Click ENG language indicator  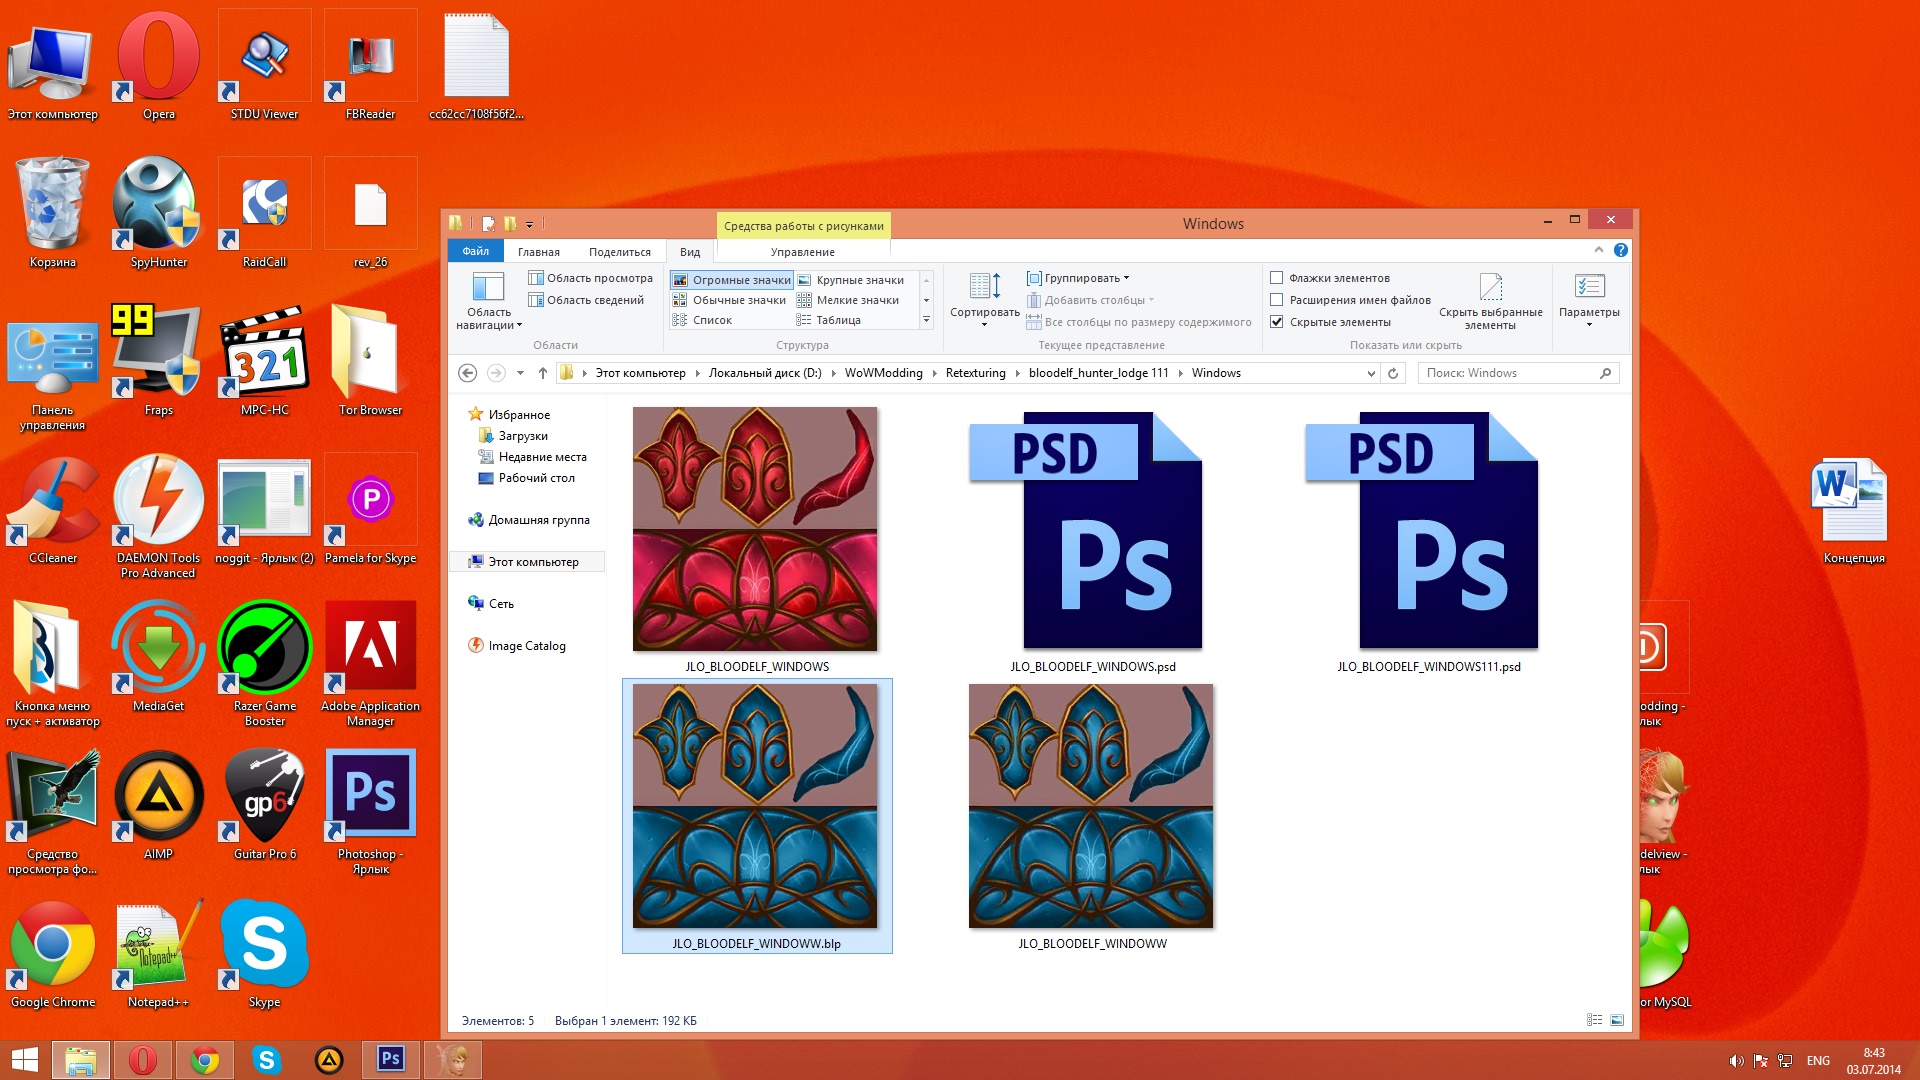(x=1818, y=1061)
